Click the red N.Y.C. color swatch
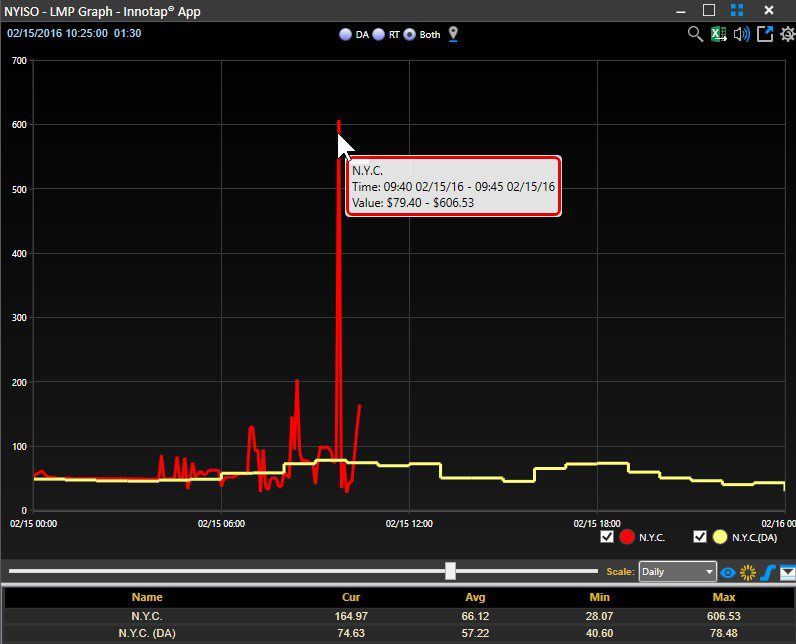The image size is (796, 644). 626,537
